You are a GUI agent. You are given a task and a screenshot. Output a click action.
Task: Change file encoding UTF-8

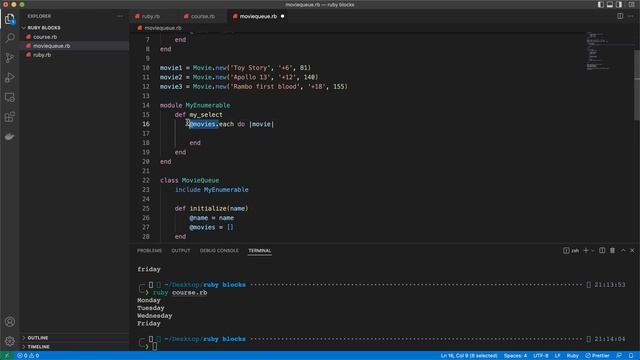point(540,356)
